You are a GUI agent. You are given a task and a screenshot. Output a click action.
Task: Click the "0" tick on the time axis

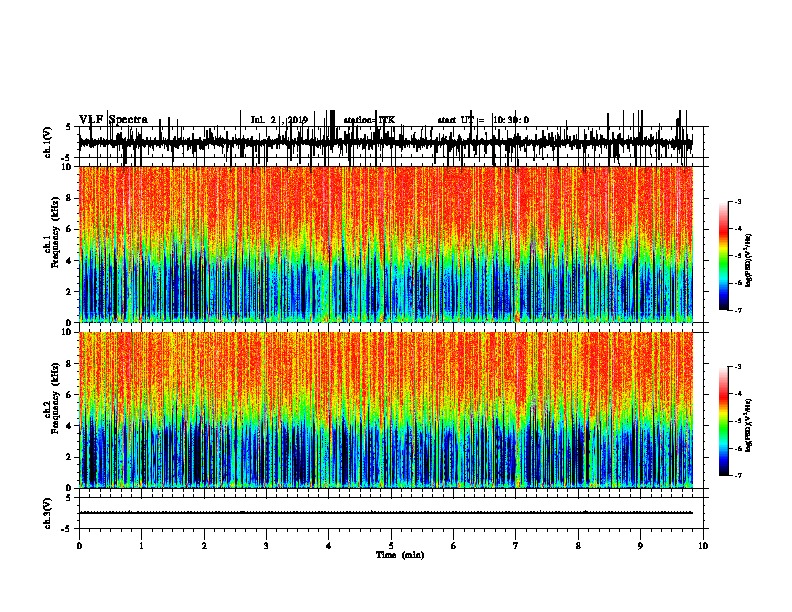click(79, 546)
